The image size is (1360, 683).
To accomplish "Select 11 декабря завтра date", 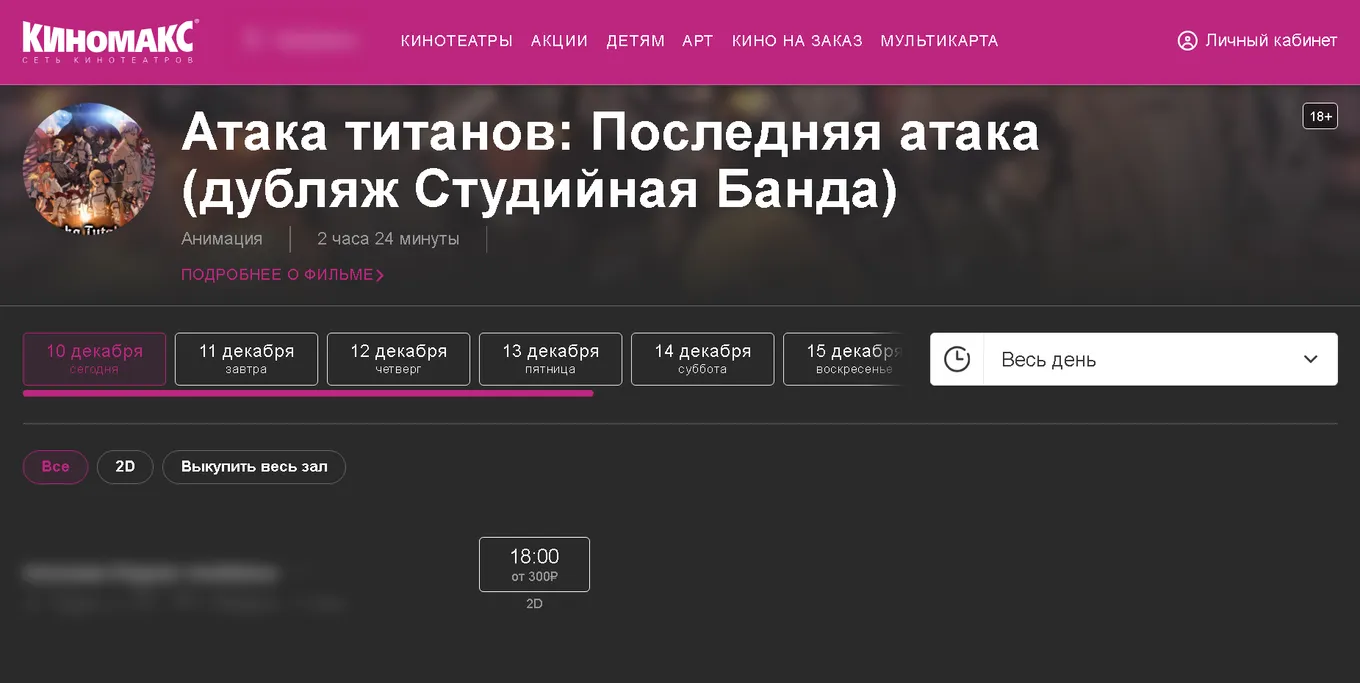I will [247, 359].
